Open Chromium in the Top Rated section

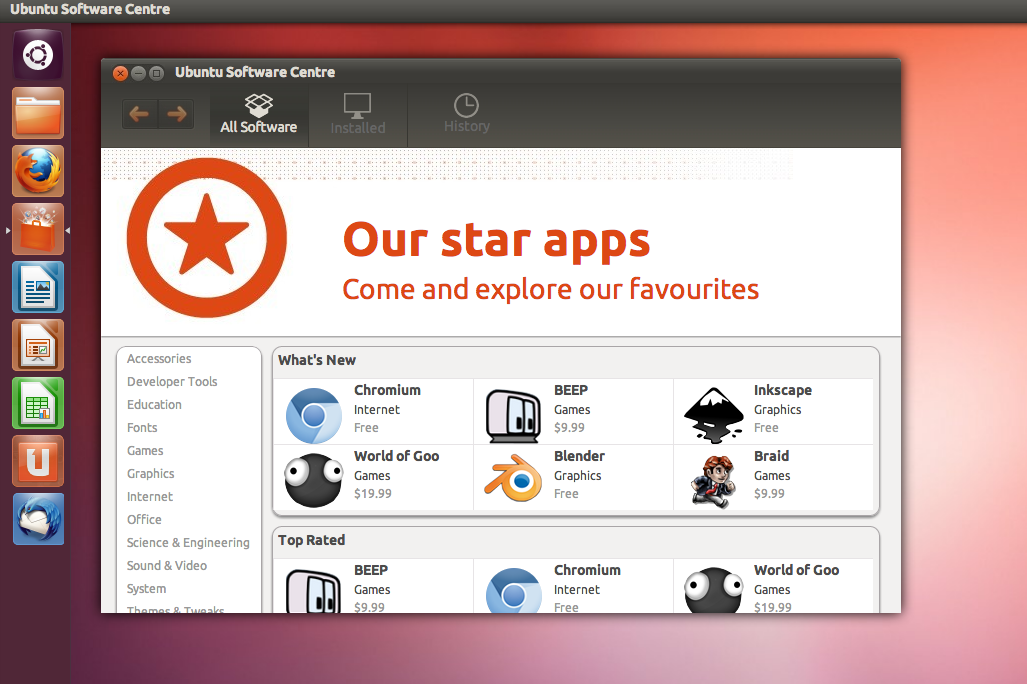513,591
